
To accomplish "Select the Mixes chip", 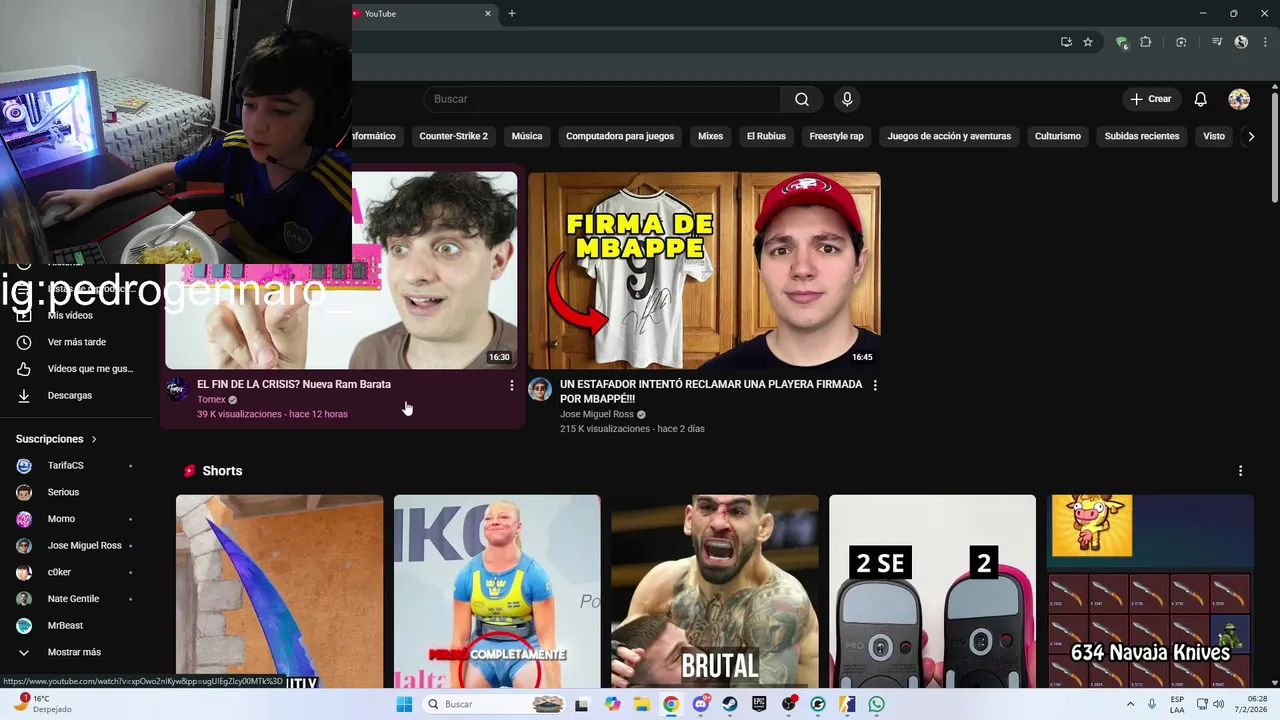I will pyautogui.click(x=710, y=136).
